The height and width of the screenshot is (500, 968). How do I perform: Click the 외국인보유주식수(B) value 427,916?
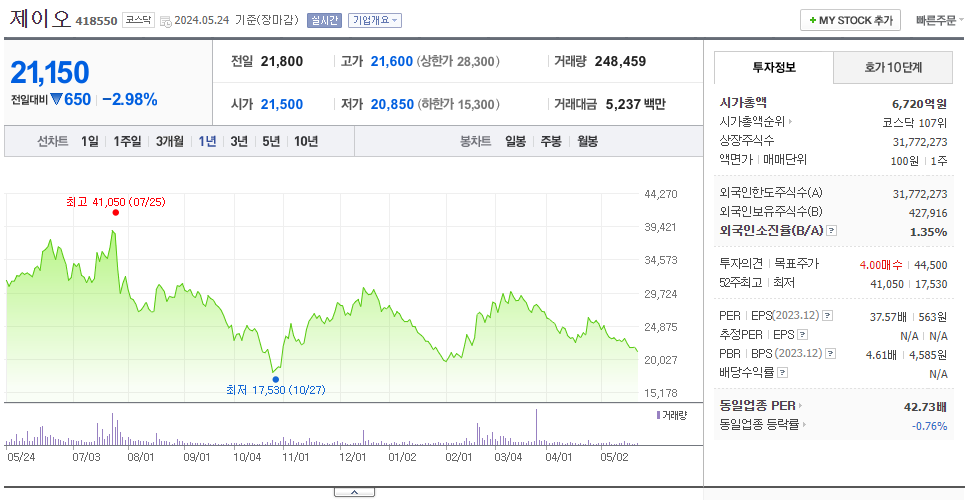928,214
